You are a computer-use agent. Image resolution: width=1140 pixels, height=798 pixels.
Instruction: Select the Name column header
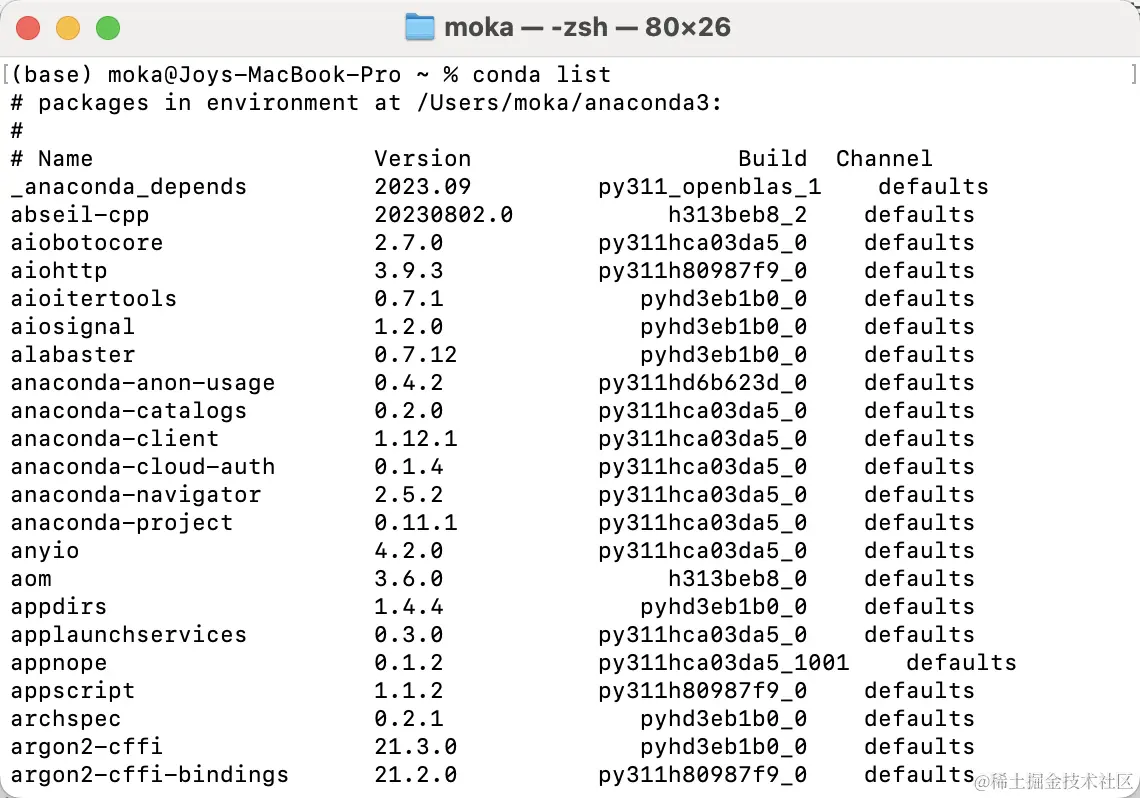pyautogui.click(x=65, y=158)
